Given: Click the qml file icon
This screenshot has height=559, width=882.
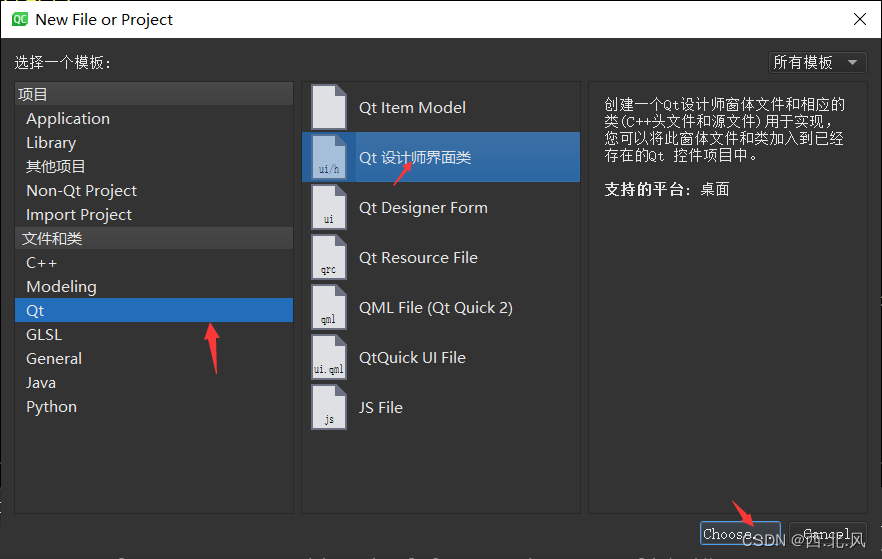Looking at the screenshot, I should pos(329,307).
